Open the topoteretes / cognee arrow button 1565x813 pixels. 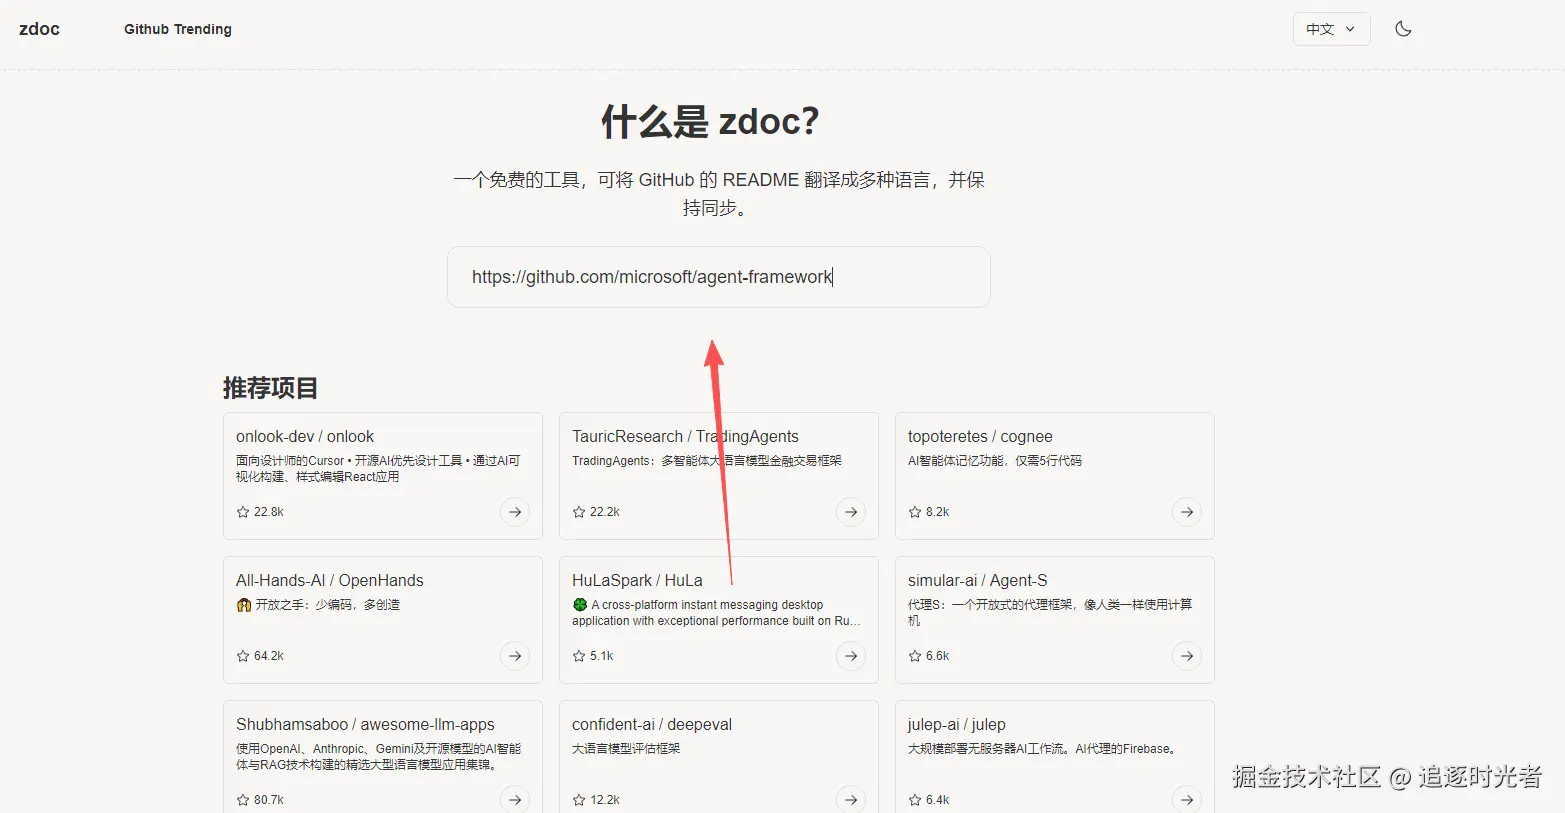1187,512
